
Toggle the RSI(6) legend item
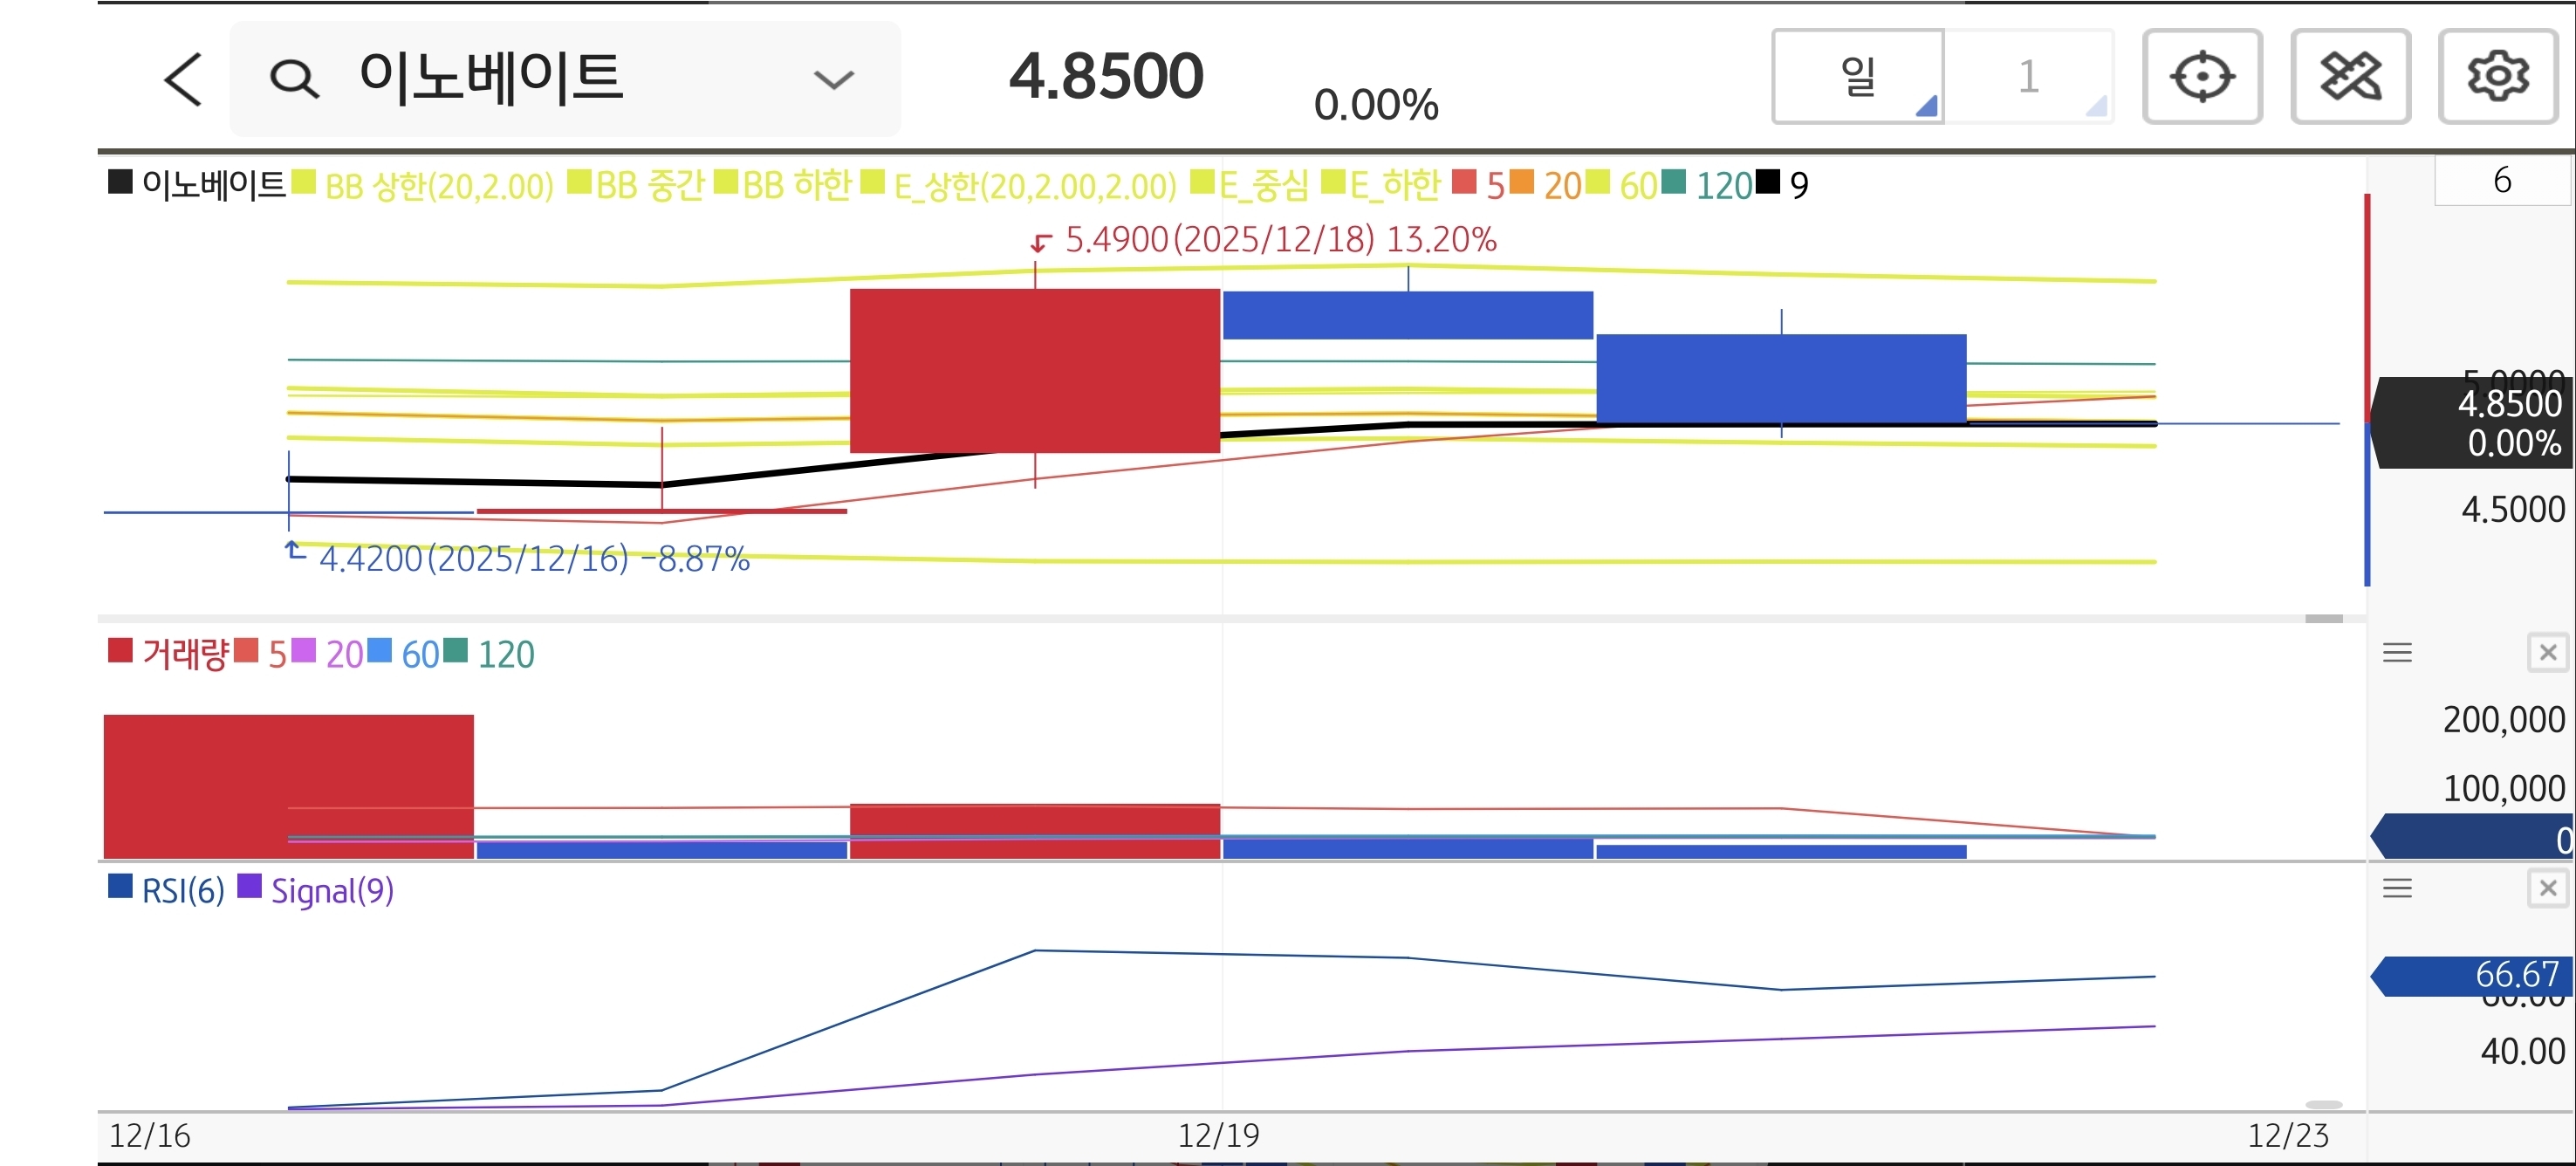(182, 890)
